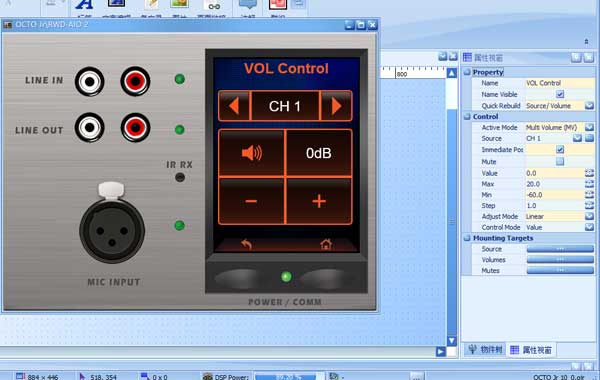Uncheck the Immediate Pos checkbox
This screenshot has height=380, width=600.
coord(560,149)
